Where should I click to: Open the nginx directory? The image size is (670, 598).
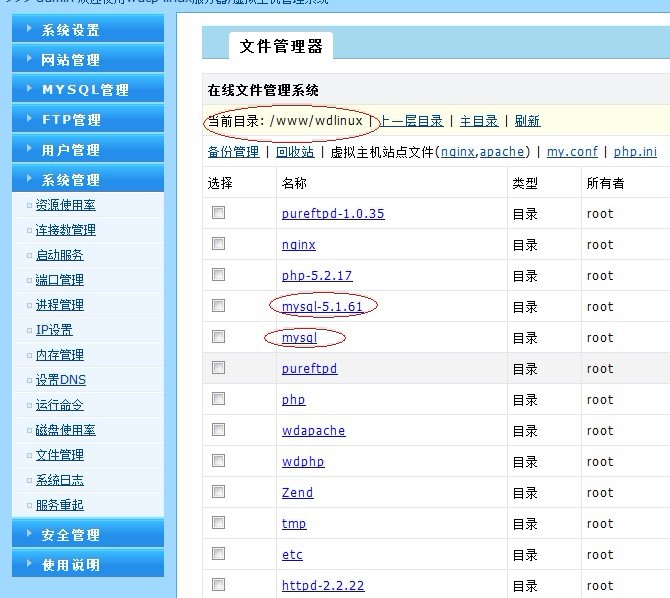(x=299, y=245)
